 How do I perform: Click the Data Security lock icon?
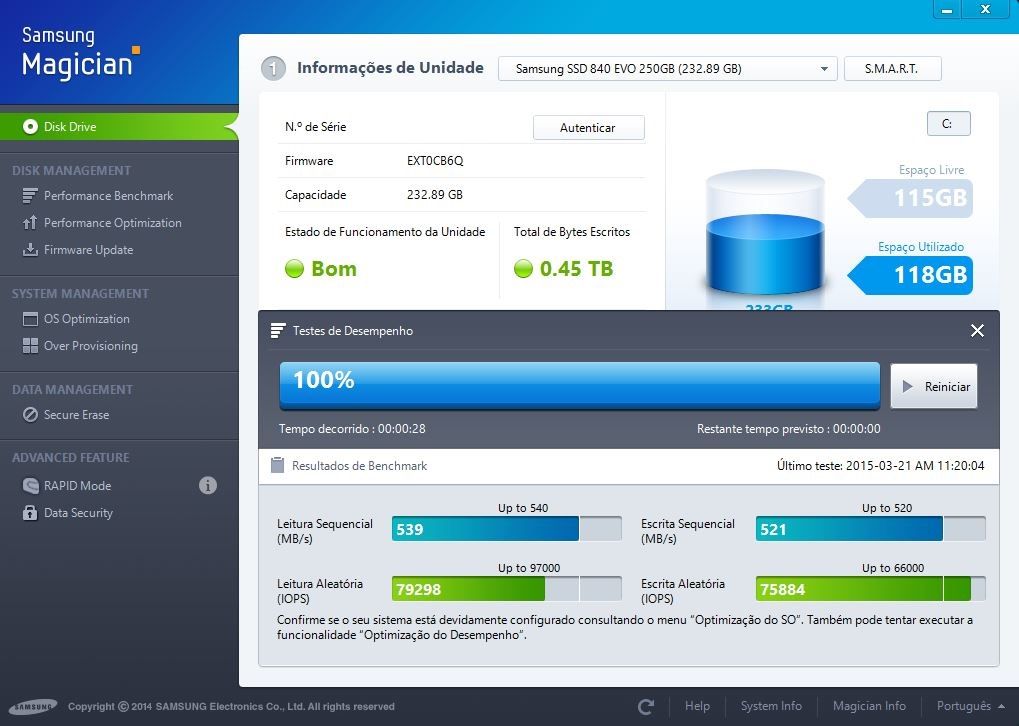click(x=29, y=513)
